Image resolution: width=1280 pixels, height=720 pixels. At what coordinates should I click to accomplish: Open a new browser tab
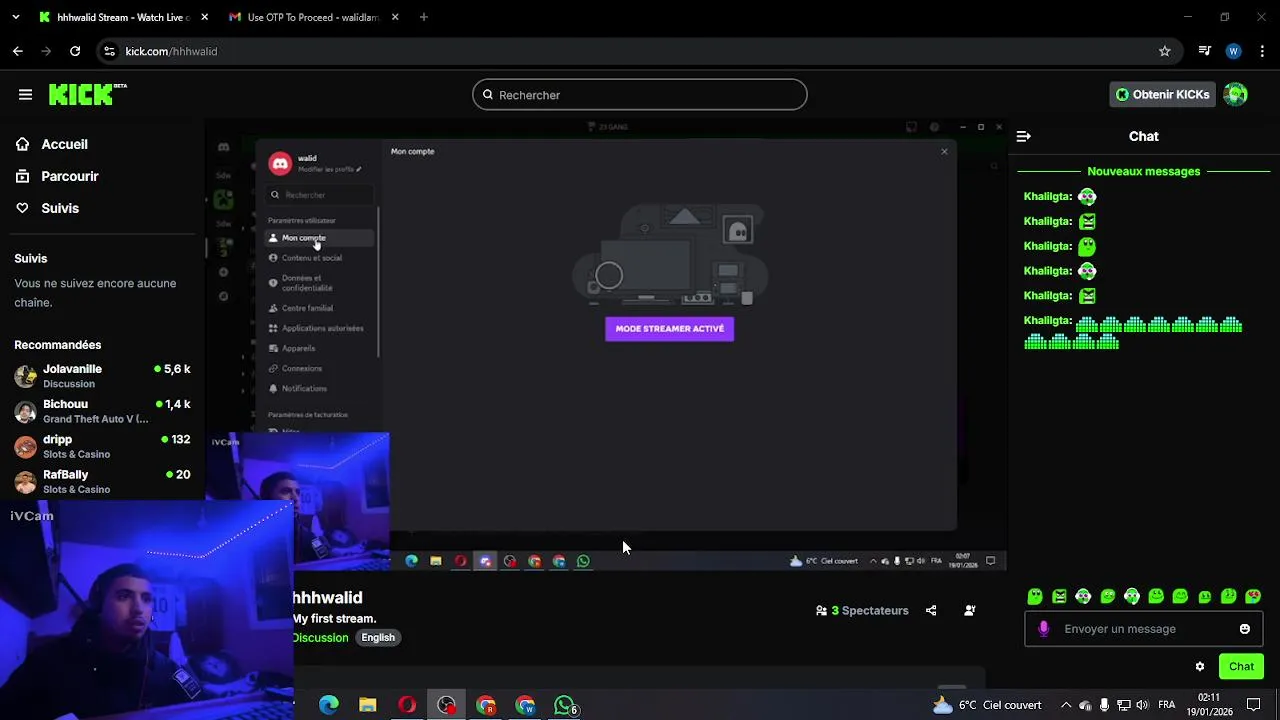tap(424, 17)
